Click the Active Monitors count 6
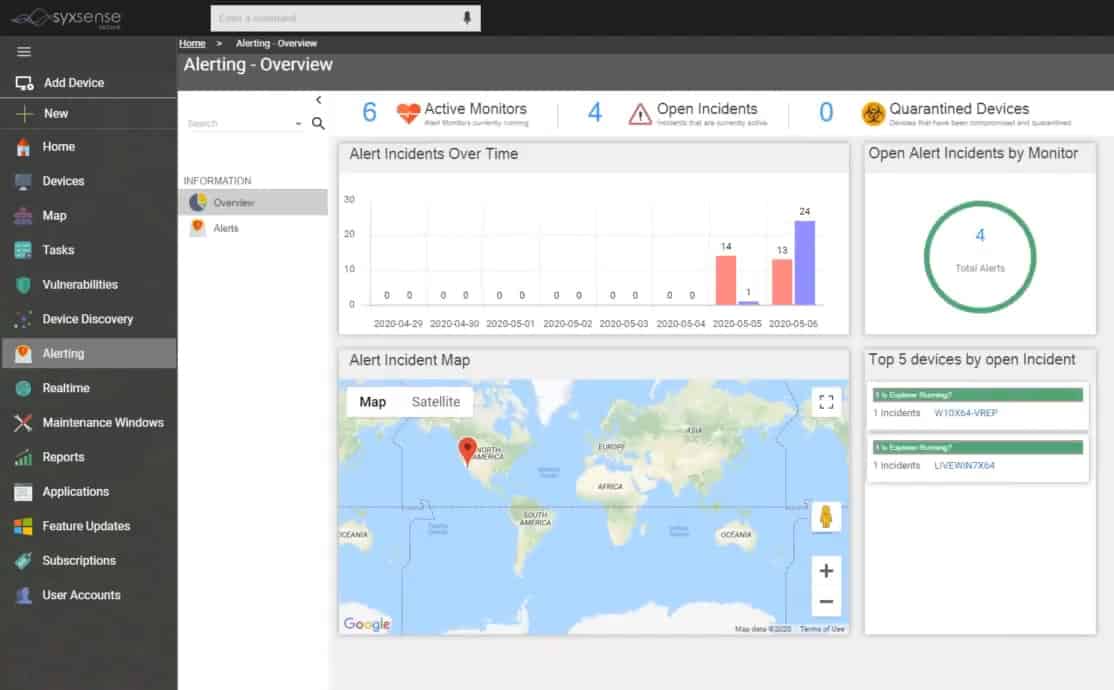 tap(369, 112)
